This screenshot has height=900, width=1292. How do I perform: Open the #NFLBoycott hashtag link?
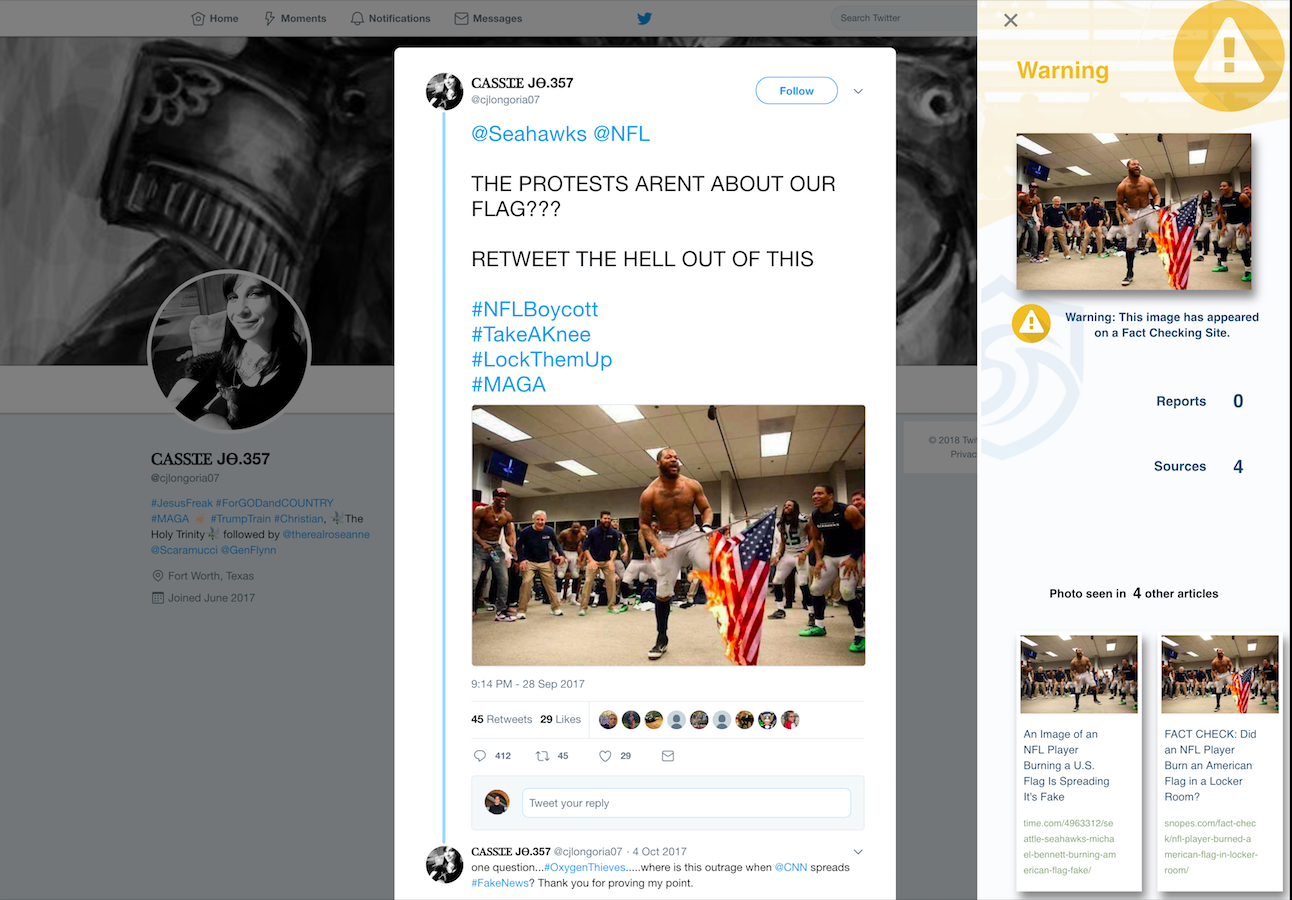point(534,309)
